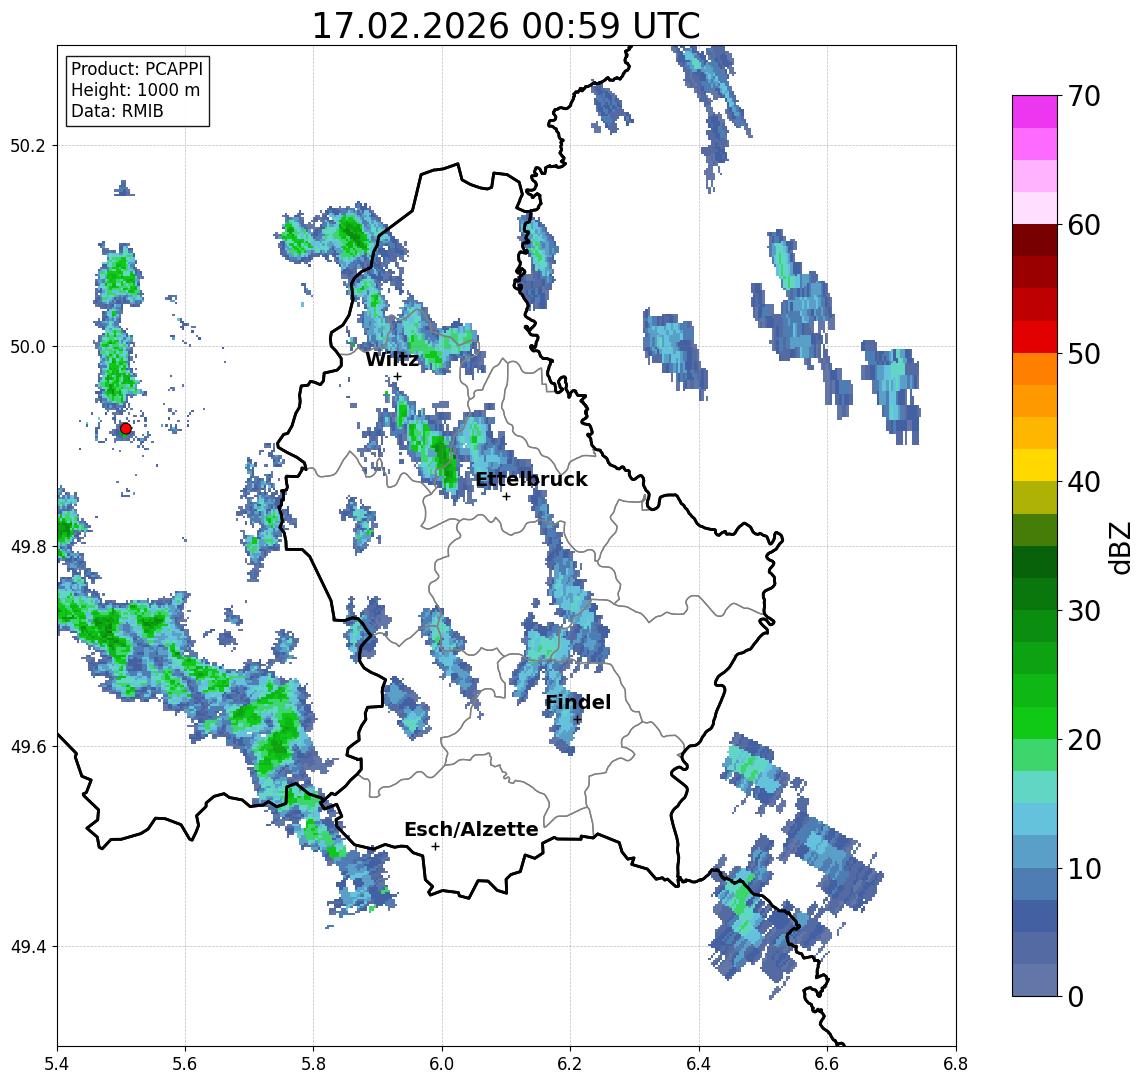1145x1084 pixels.
Task: Click the olive colorbar segment below 40
Action: pyautogui.click(x=1035, y=497)
